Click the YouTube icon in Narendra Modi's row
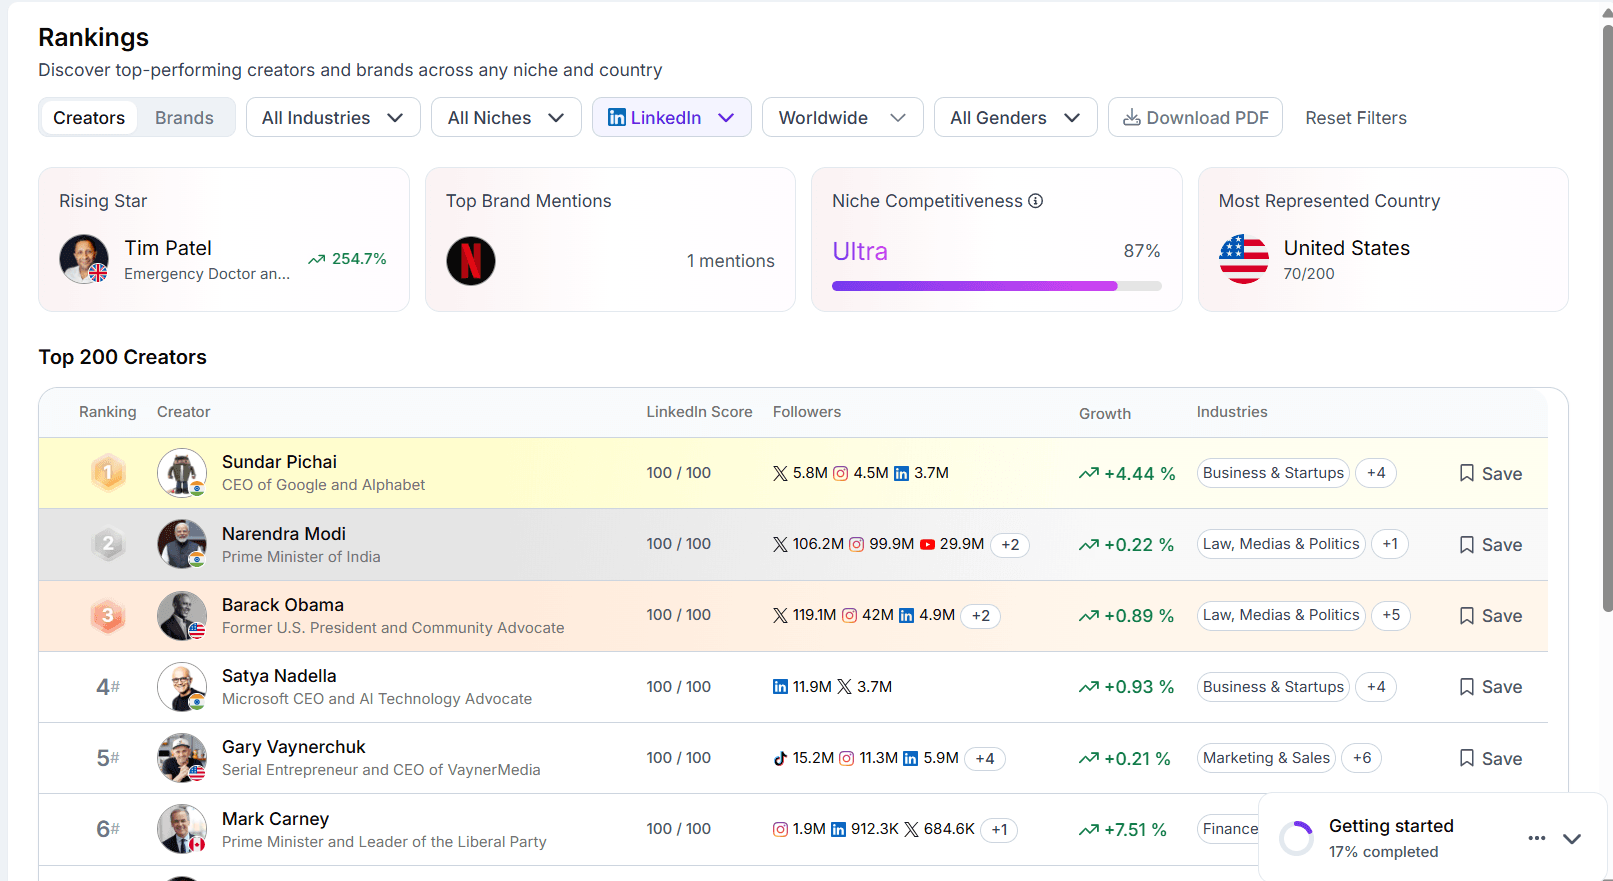1613x881 pixels. (x=927, y=545)
